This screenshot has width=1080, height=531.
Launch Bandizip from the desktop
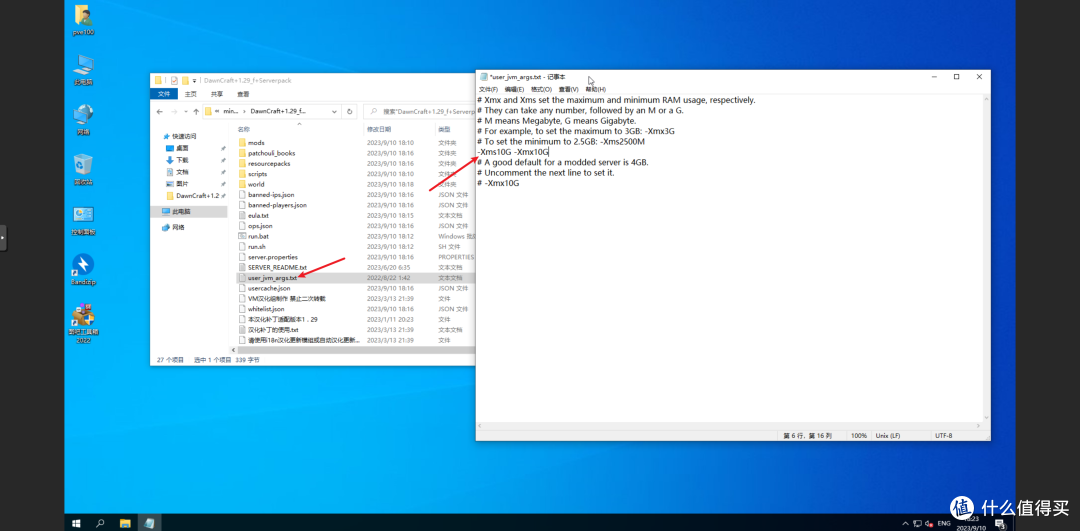pos(83,270)
